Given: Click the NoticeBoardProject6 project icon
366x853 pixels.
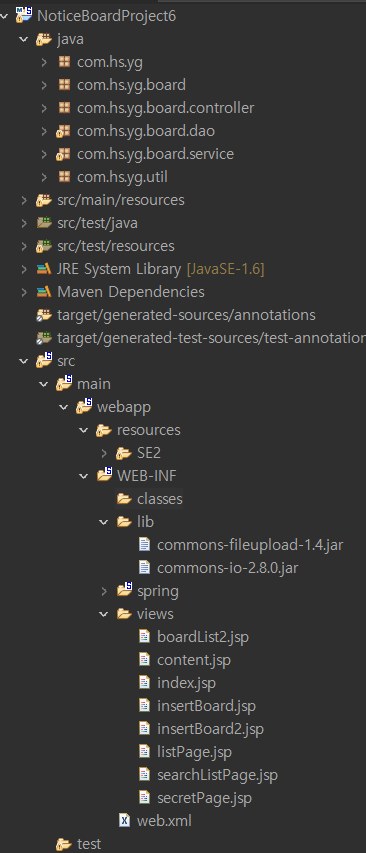Looking at the screenshot, I should click(24, 16).
